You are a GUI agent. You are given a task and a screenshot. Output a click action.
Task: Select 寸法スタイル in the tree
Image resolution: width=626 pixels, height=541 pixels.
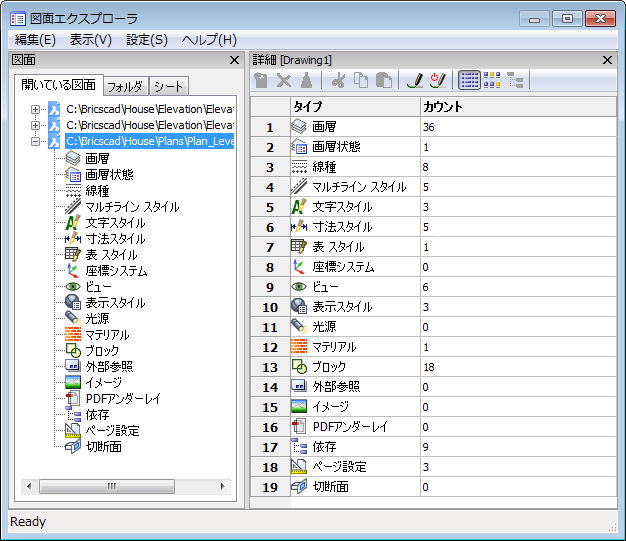[115, 239]
